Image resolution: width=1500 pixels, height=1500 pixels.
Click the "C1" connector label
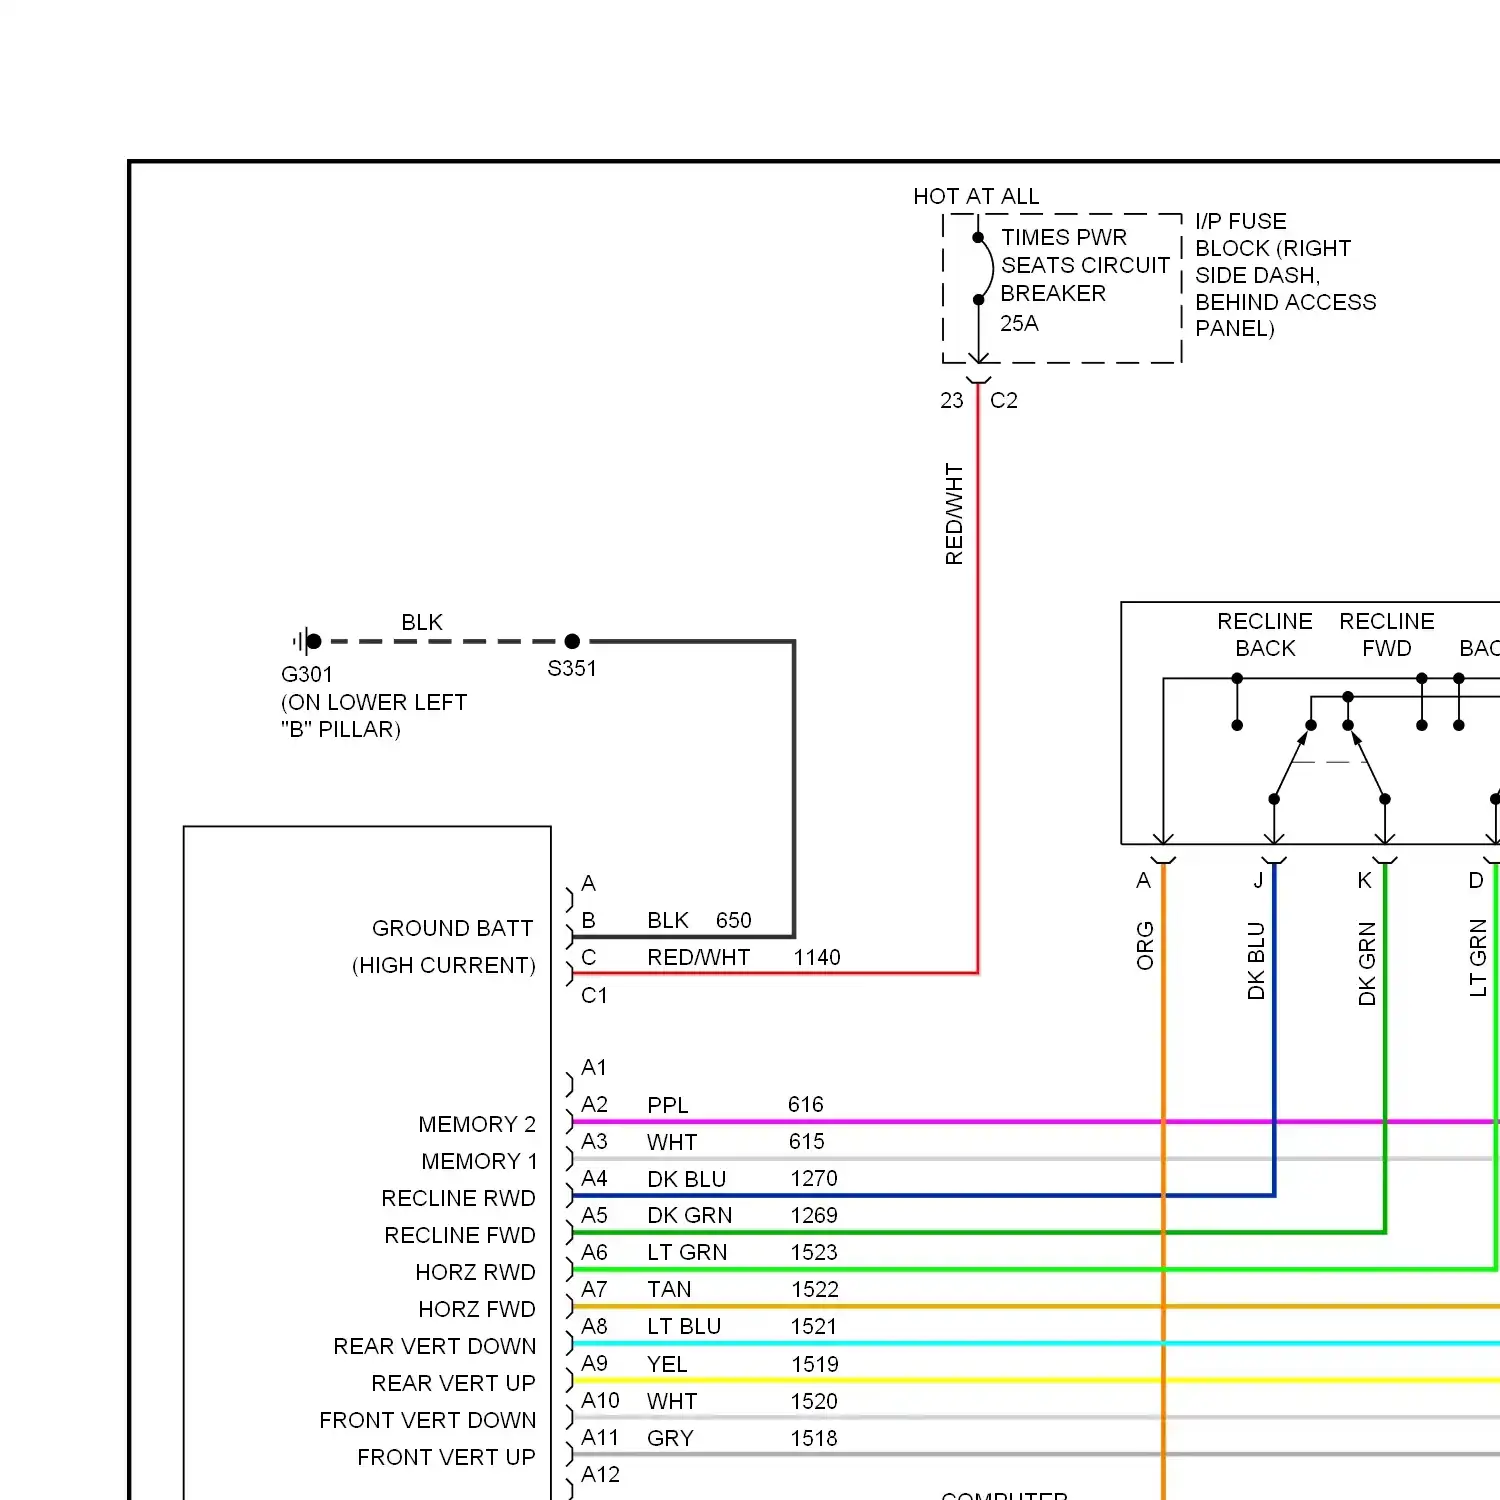[x=594, y=995]
